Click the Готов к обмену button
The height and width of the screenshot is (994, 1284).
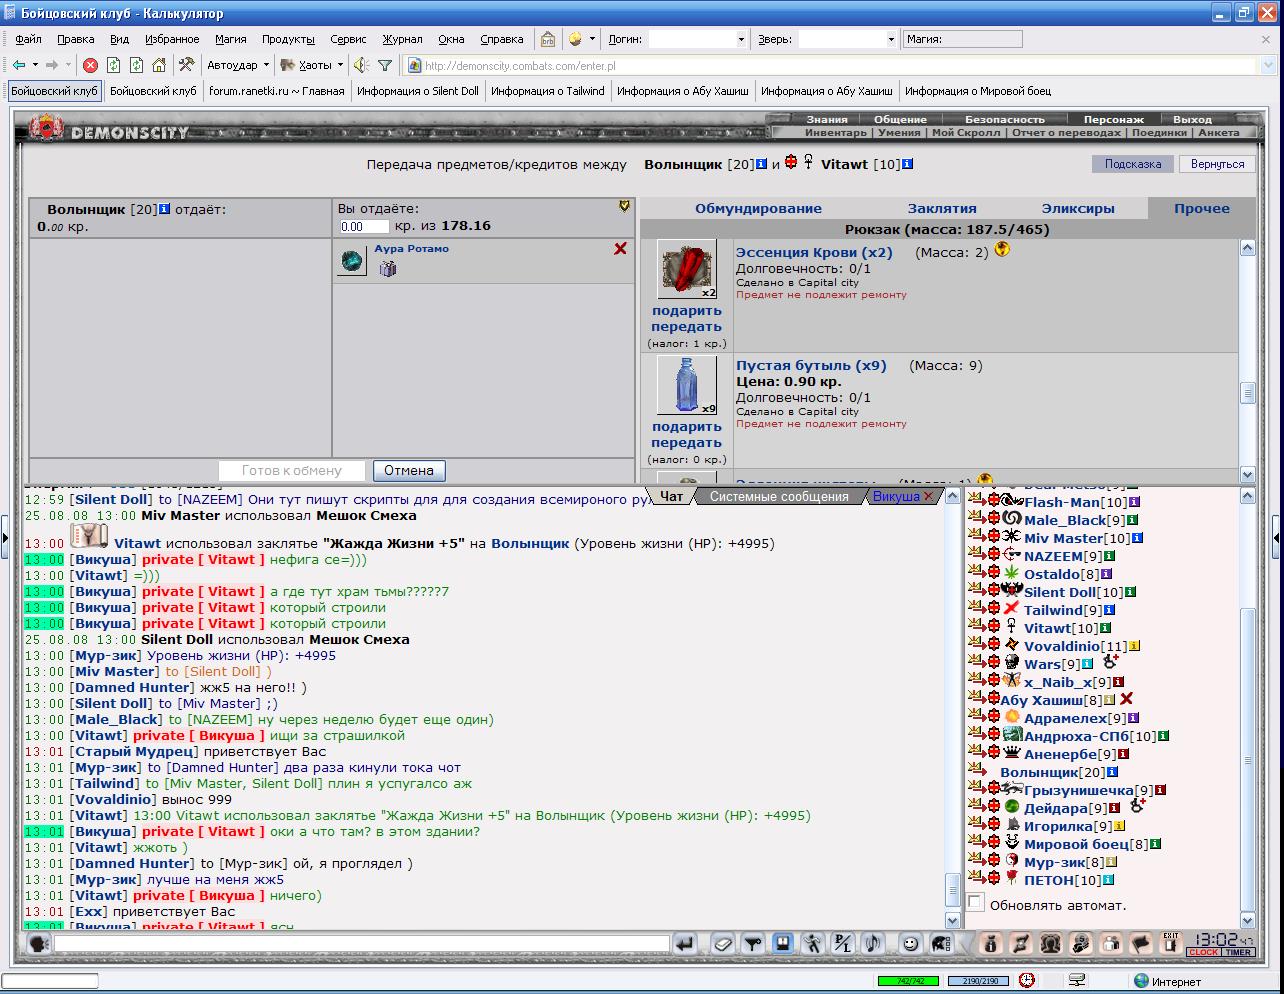click(x=292, y=470)
